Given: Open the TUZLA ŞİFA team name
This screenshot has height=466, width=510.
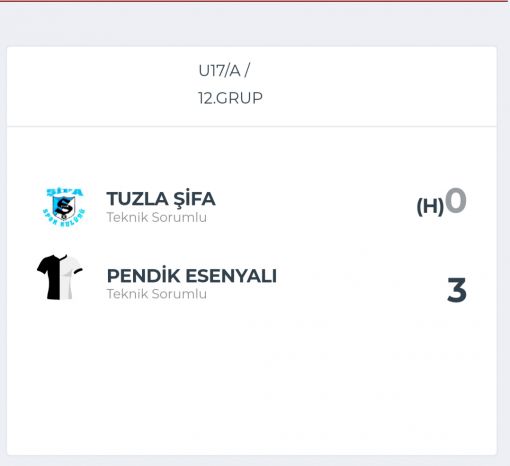Looking at the screenshot, I should pyautogui.click(x=161, y=199).
